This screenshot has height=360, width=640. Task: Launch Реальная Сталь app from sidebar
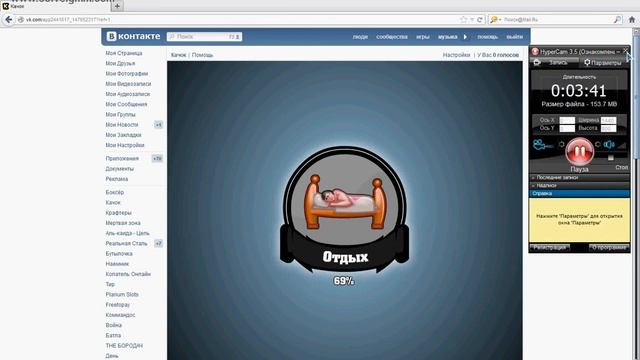(127, 243)
